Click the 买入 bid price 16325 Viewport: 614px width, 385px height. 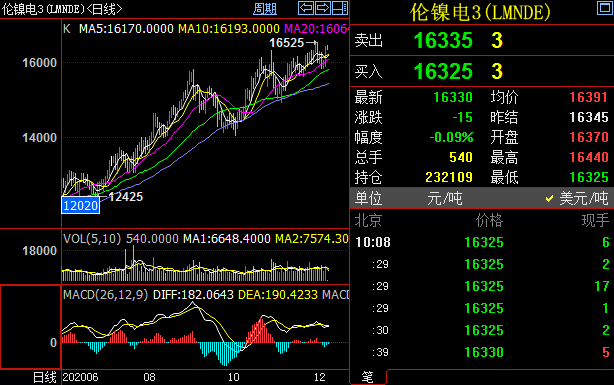coord(443,71)
